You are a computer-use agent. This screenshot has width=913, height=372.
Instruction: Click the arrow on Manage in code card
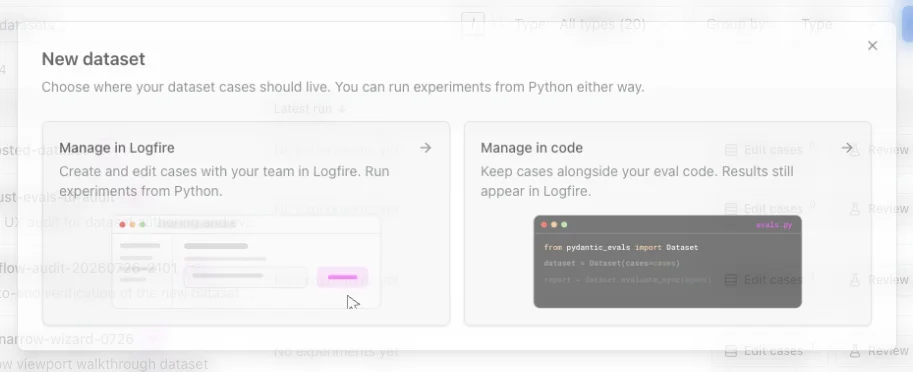tap(847, 148)
